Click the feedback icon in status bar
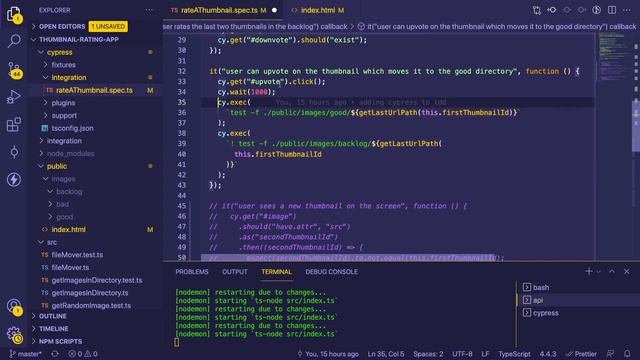Screen dimensions: 640x360 610,354
